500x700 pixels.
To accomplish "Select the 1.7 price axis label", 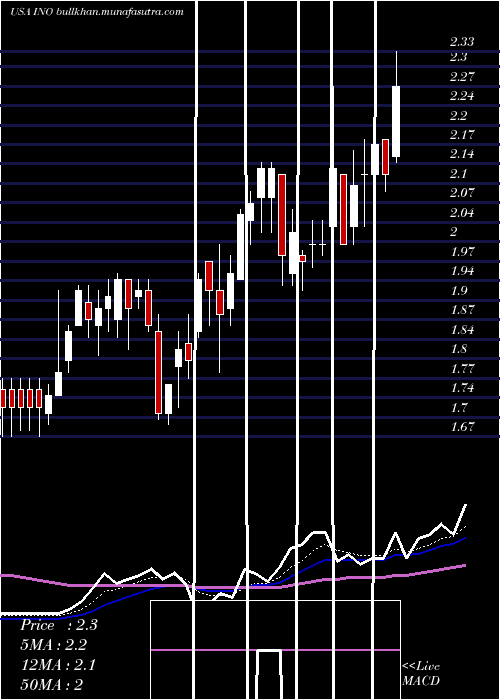I will pos(458,407).
